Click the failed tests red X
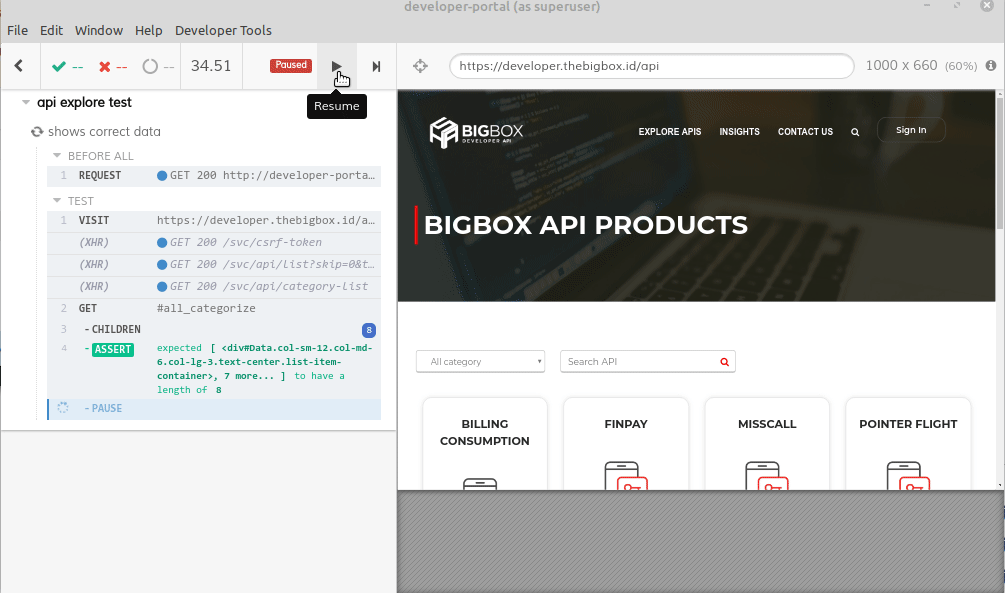Image resolution: width=1005 pixels, height=593 pixels. [x=104, y=66]
